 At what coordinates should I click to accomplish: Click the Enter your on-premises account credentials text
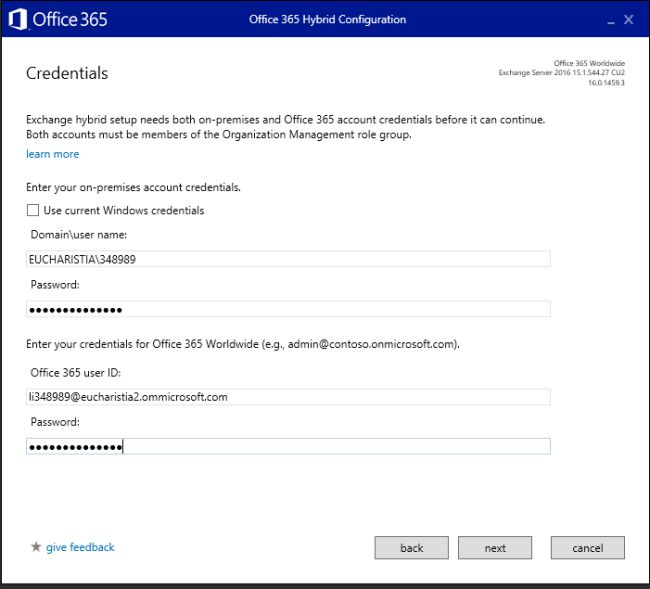133,187
